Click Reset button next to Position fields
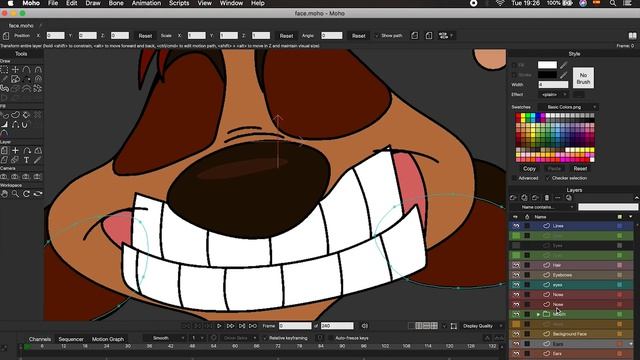Viewport: 640px width, 360px height. coord(145,36)
